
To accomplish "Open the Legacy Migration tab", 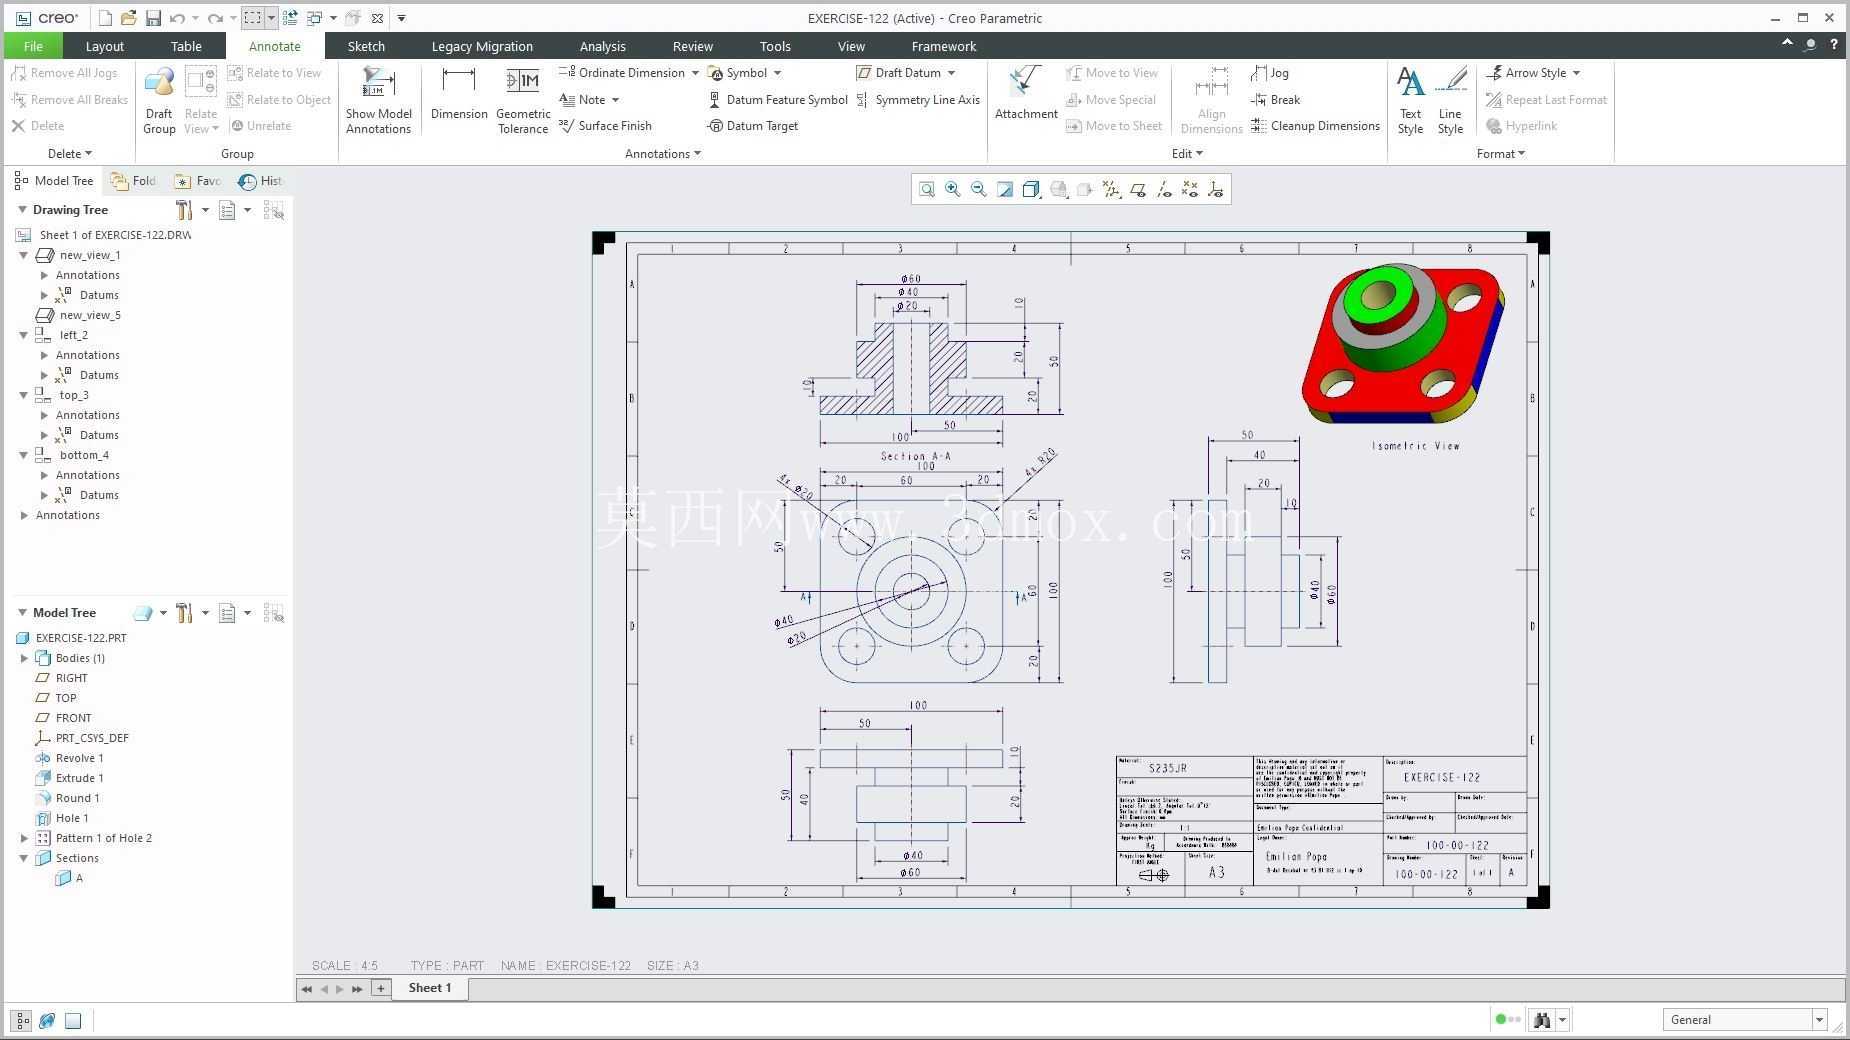I will [482, 46].
